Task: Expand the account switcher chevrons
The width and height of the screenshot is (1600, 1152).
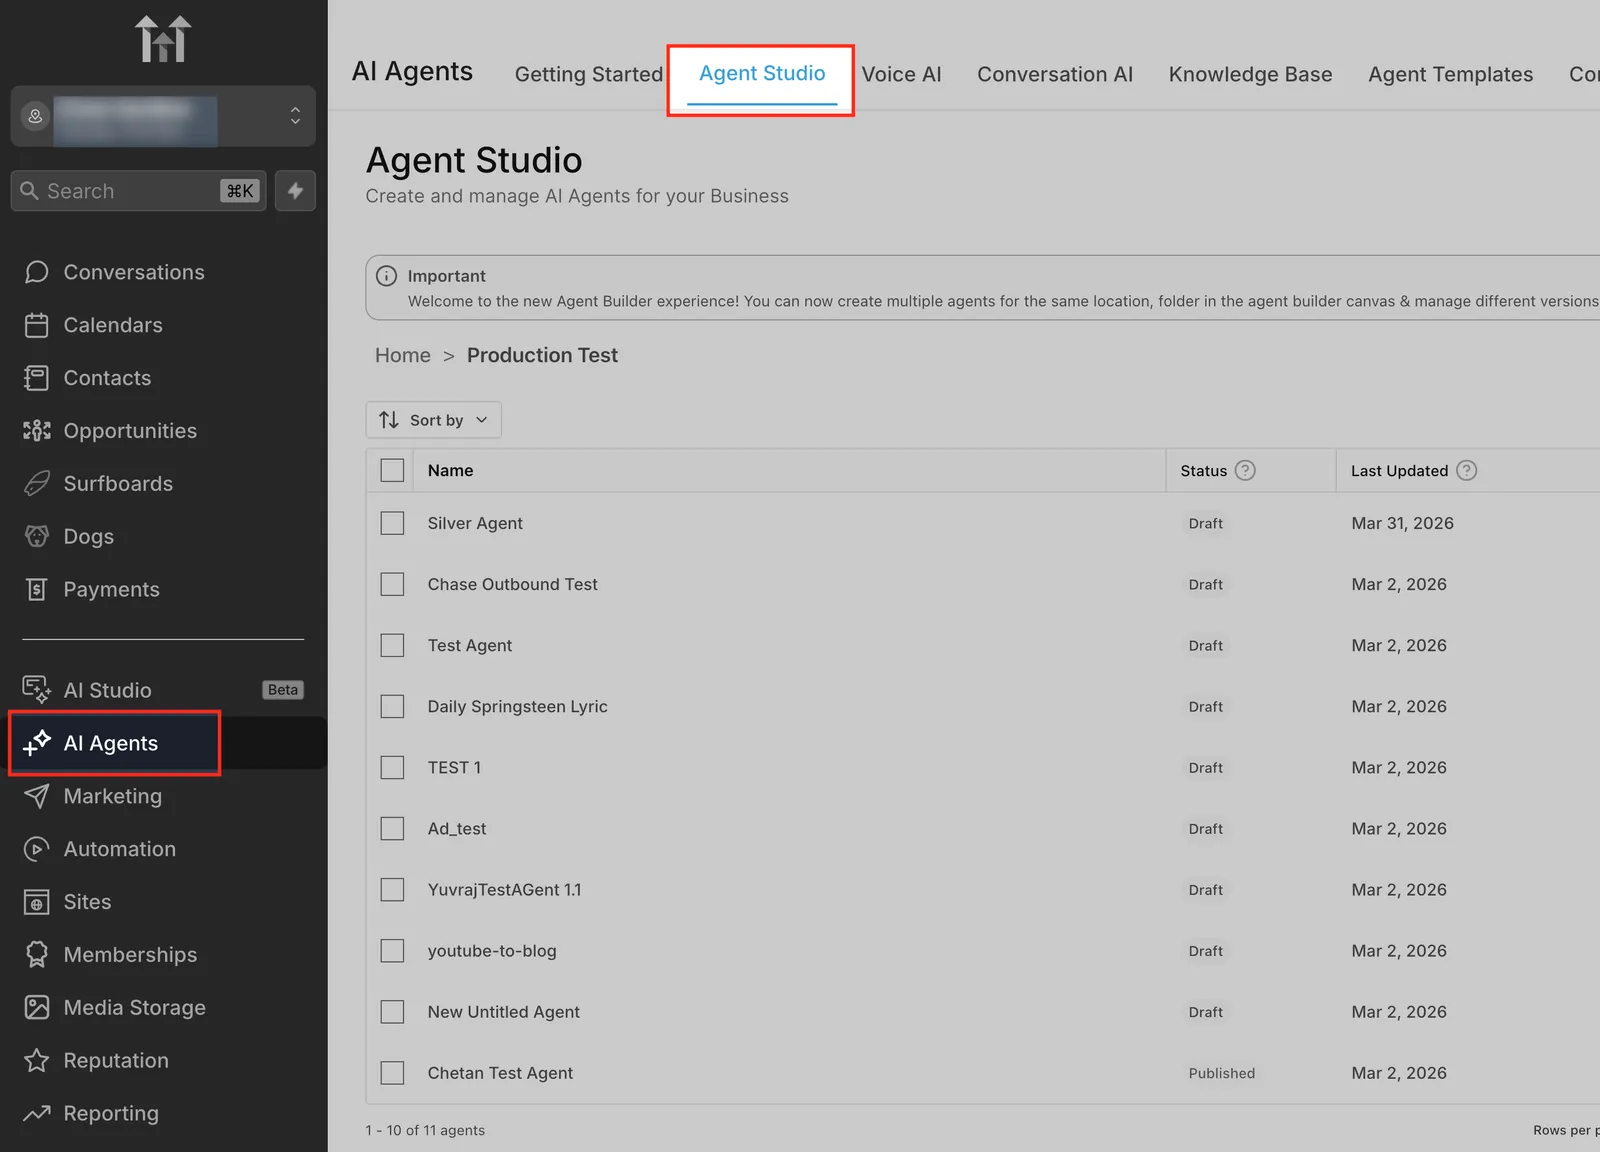Action: 295,116
